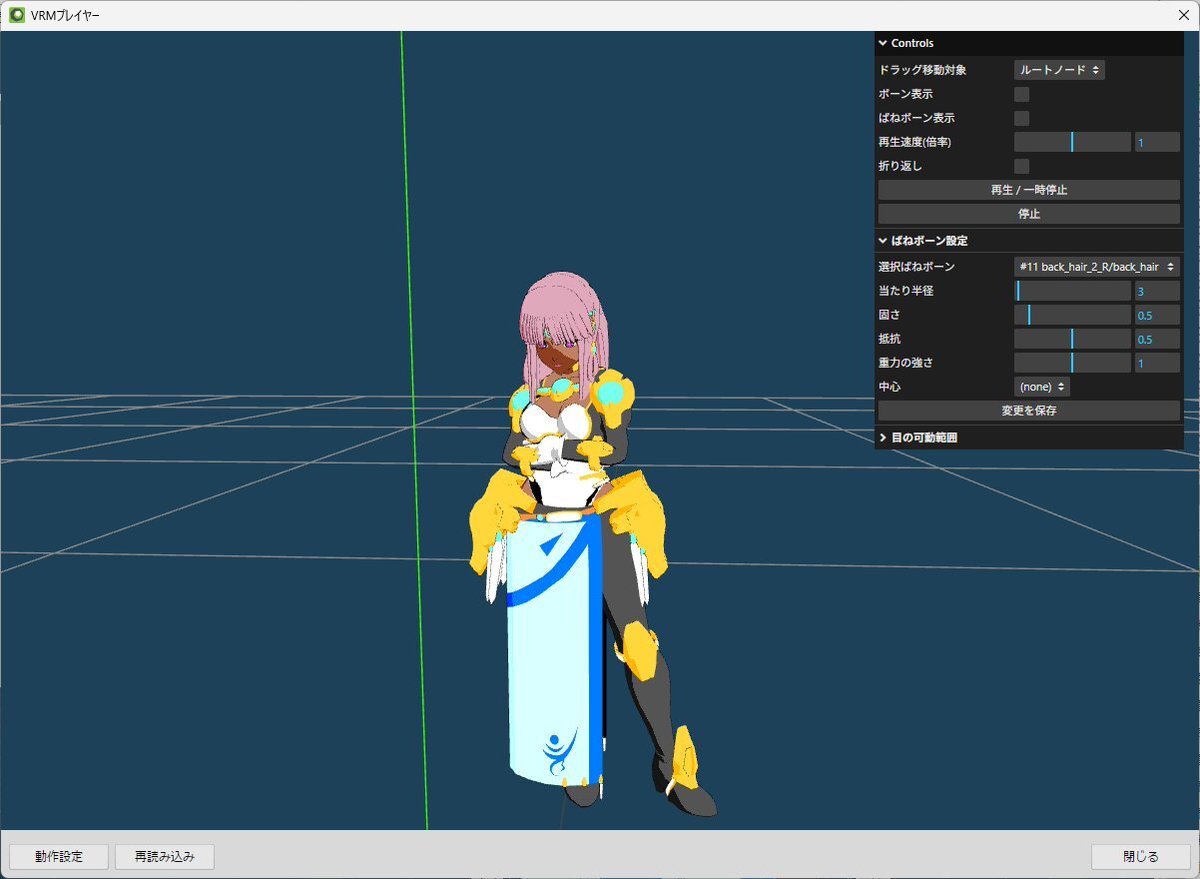Click the VRMプレイヤー title text
1200x879 pixels.
point(67,16)
